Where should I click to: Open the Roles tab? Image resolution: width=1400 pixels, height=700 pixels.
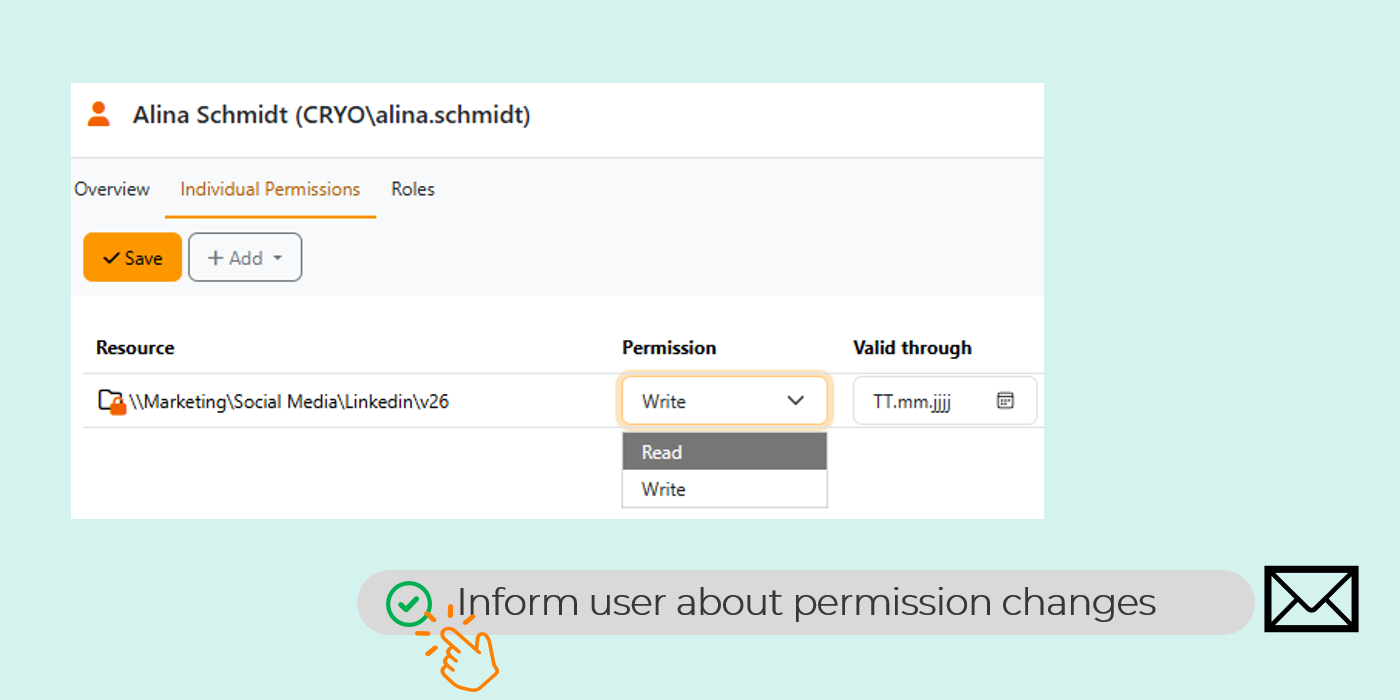point(413,189)
